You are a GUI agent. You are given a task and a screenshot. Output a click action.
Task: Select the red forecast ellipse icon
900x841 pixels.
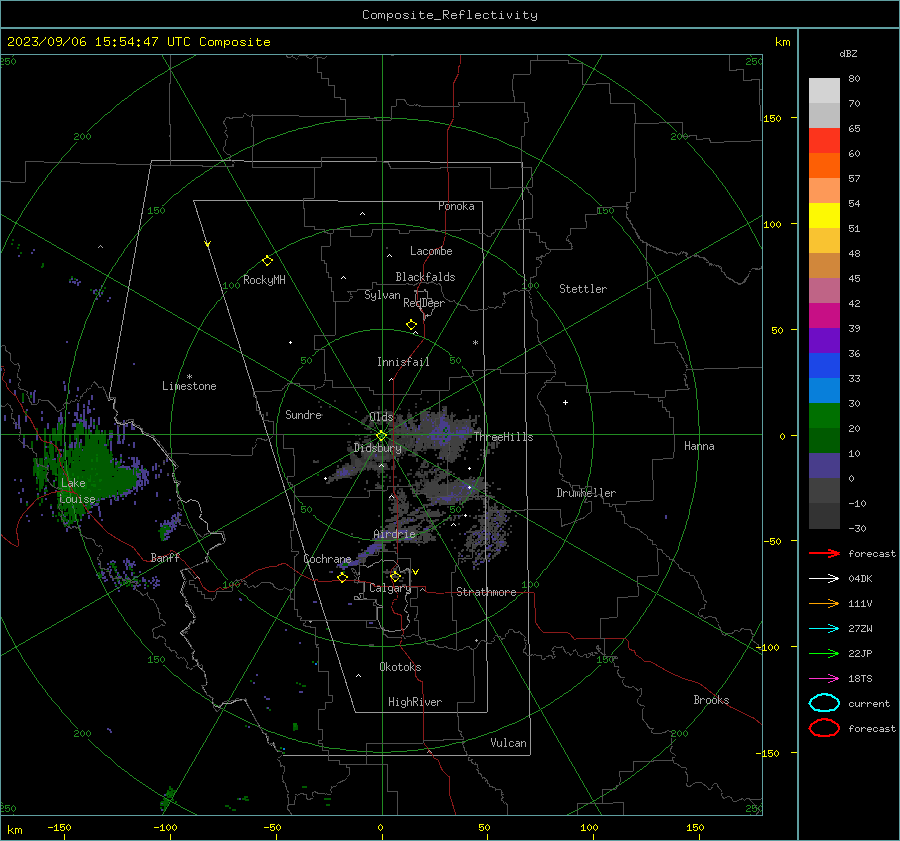click(824, 728)
